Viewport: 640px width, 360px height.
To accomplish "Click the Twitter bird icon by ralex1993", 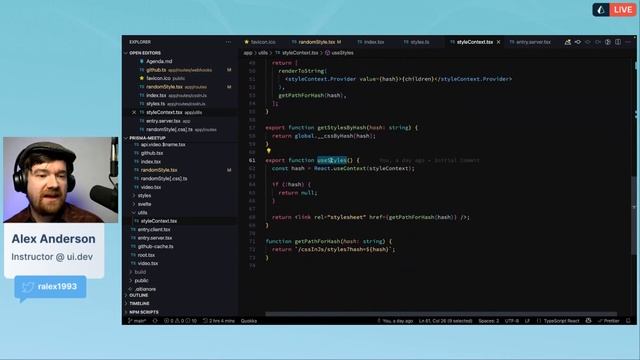I will [27, 287].
